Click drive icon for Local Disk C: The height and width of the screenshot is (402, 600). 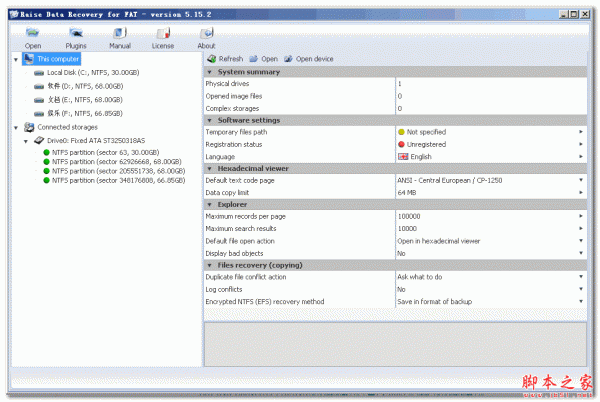coord(39,73)
